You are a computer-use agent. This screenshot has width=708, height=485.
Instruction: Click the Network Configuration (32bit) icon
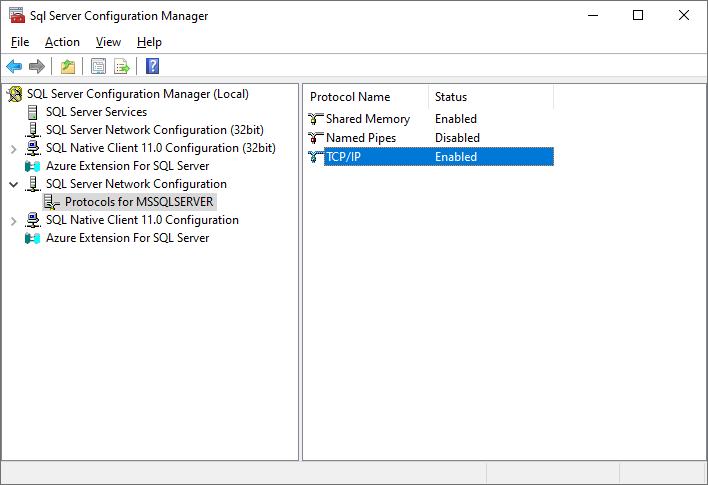[x=33, y=130]
